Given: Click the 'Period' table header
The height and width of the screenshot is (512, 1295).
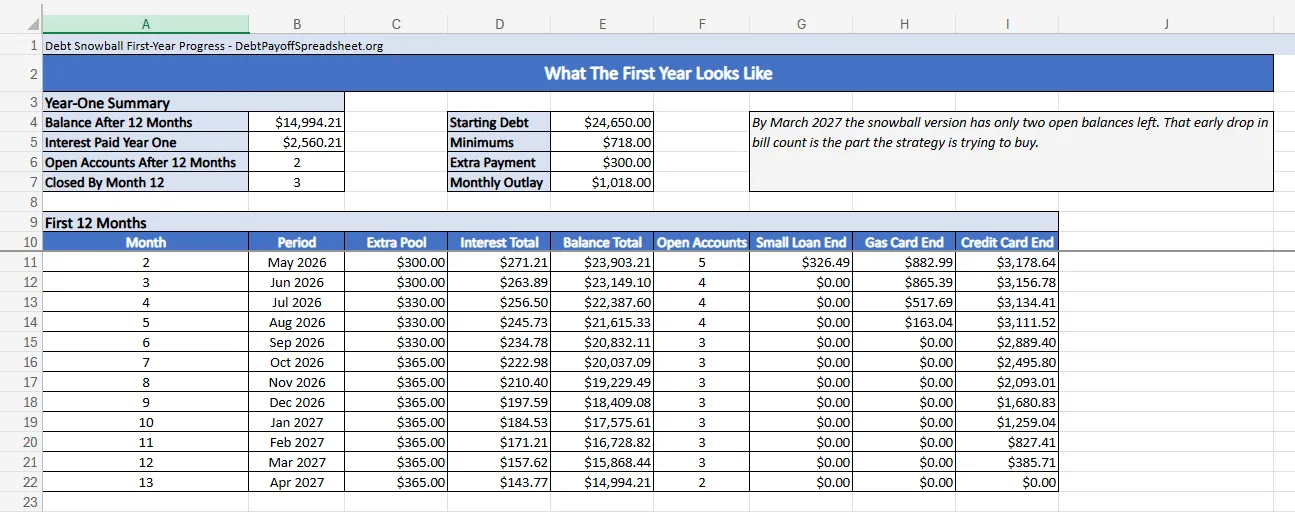Looking at the screenshot, I should 296,242.
